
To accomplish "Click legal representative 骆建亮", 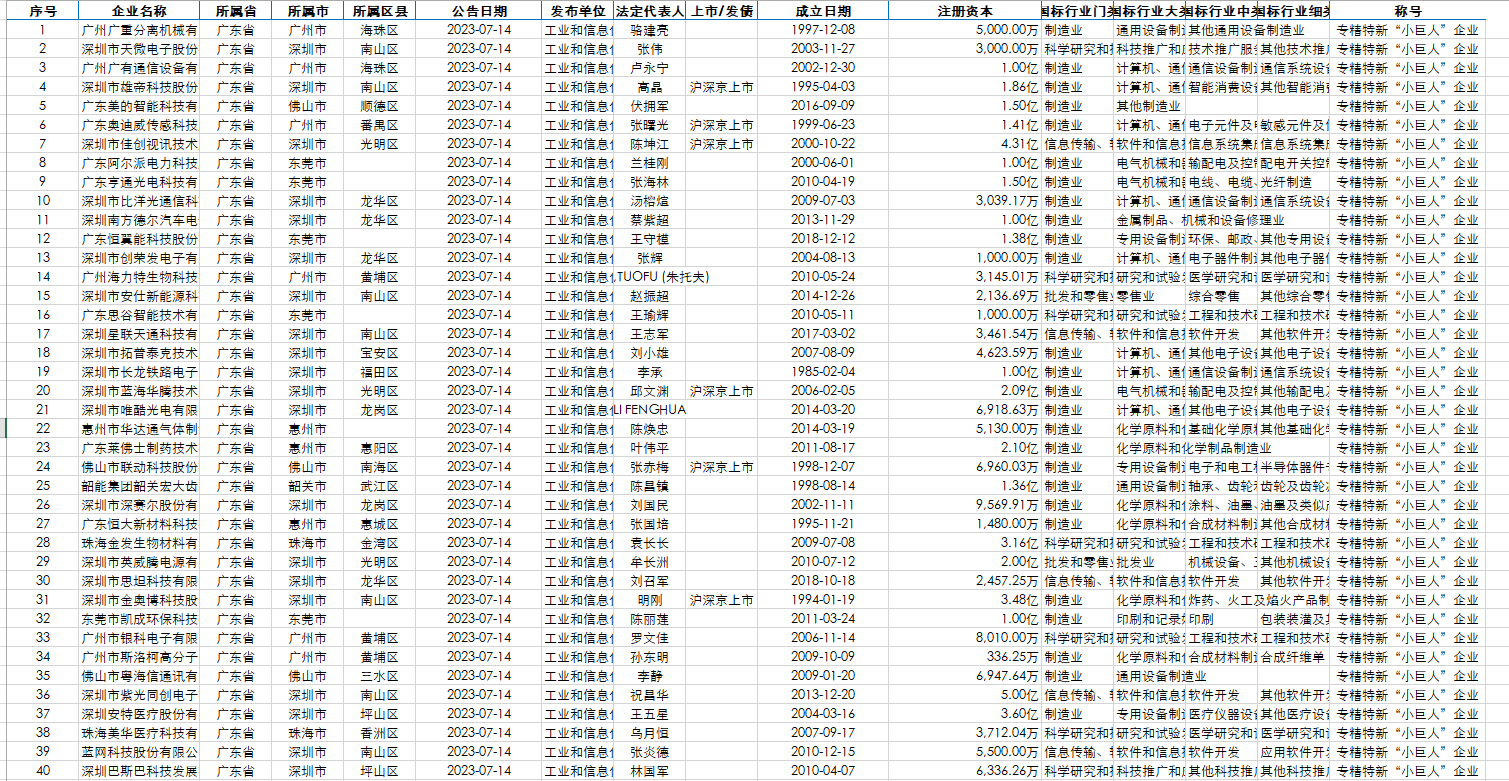I will pyautogui.click(x=650, y=30).
